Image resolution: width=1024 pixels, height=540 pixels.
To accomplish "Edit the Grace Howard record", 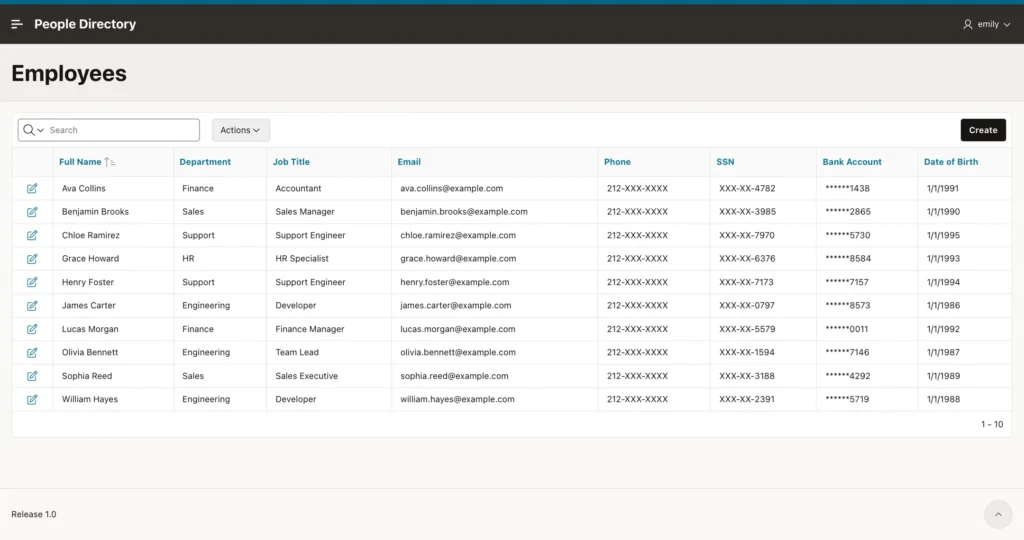I will [x=32, y=259].
